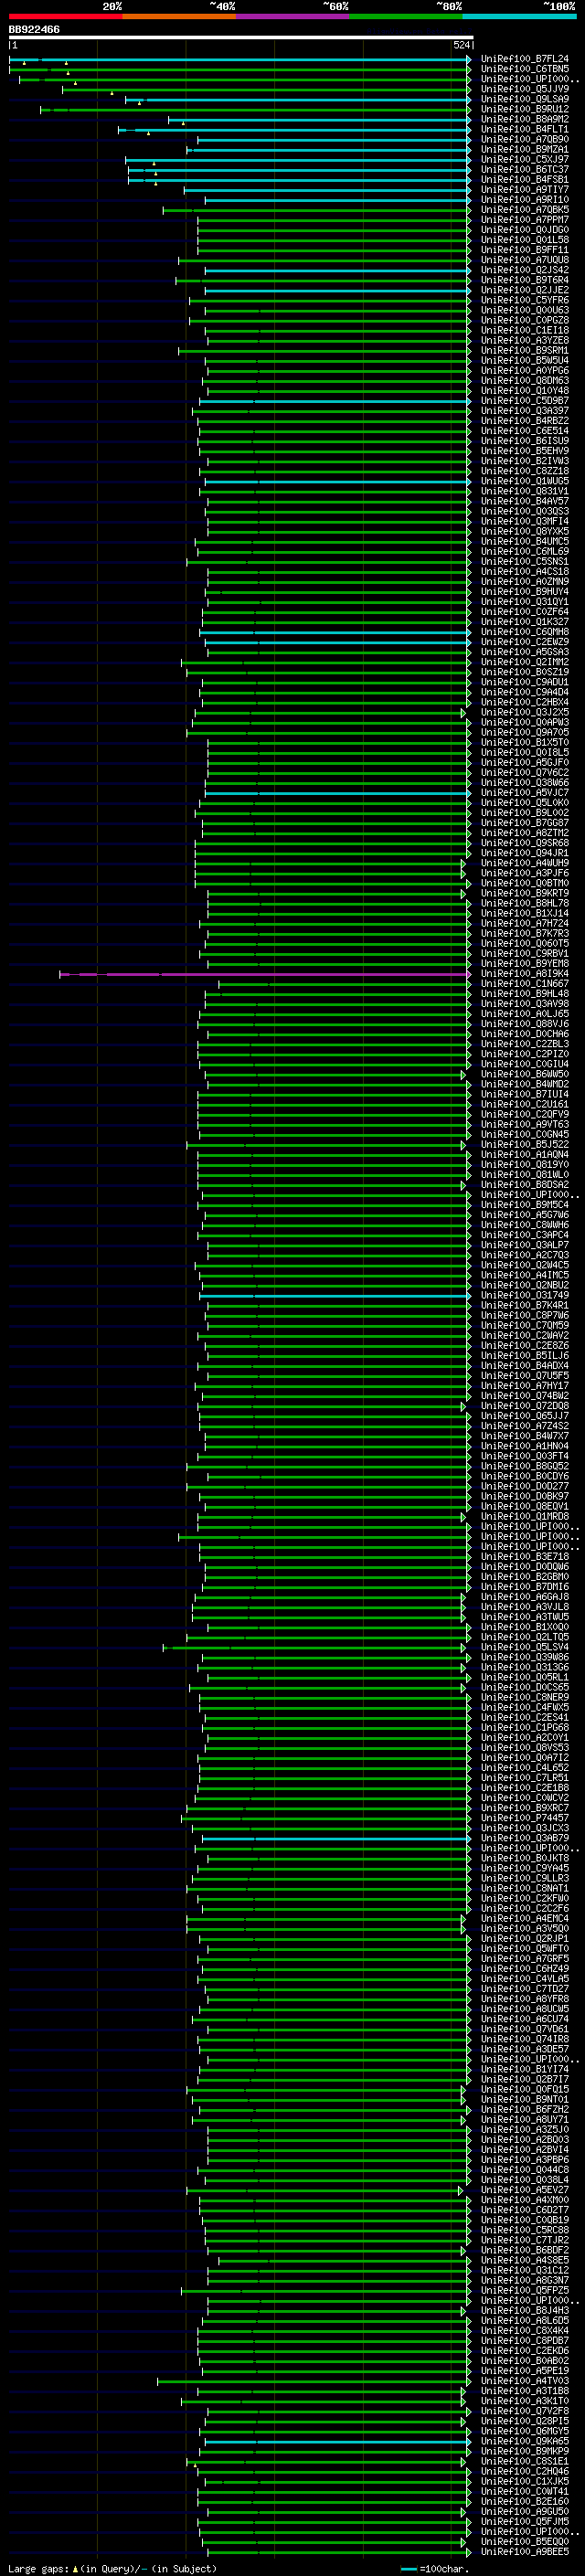Select the UniRef100_Q2JS42 label
The width and height of the screenshot is (585, 2576).
[x=524, y=271]
